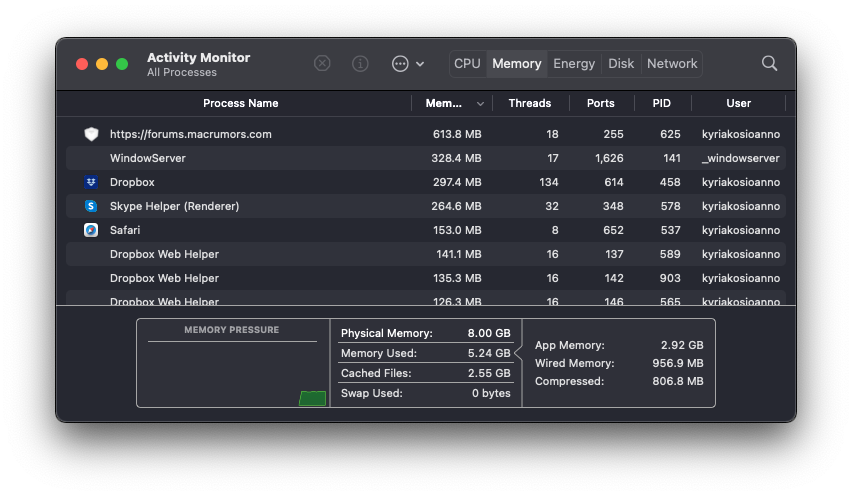The height and width of the screenshot is (496, 852).
Task: Select the Safari compass icon
Action: (91, 230)
